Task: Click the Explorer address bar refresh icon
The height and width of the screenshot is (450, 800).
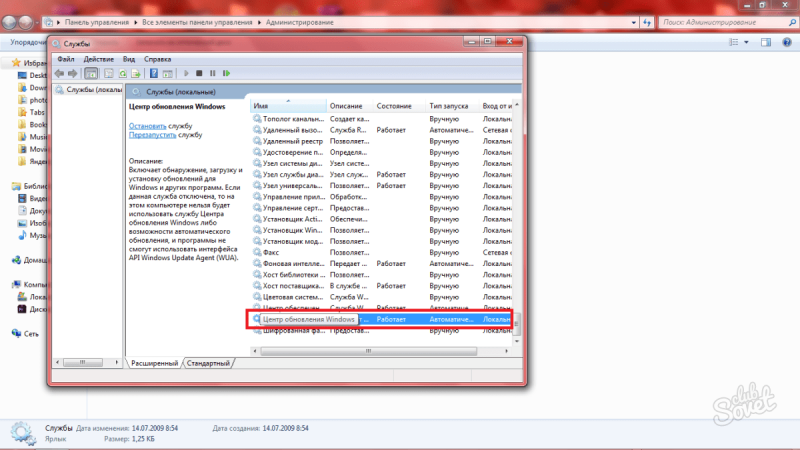Action: click(647, 22)
